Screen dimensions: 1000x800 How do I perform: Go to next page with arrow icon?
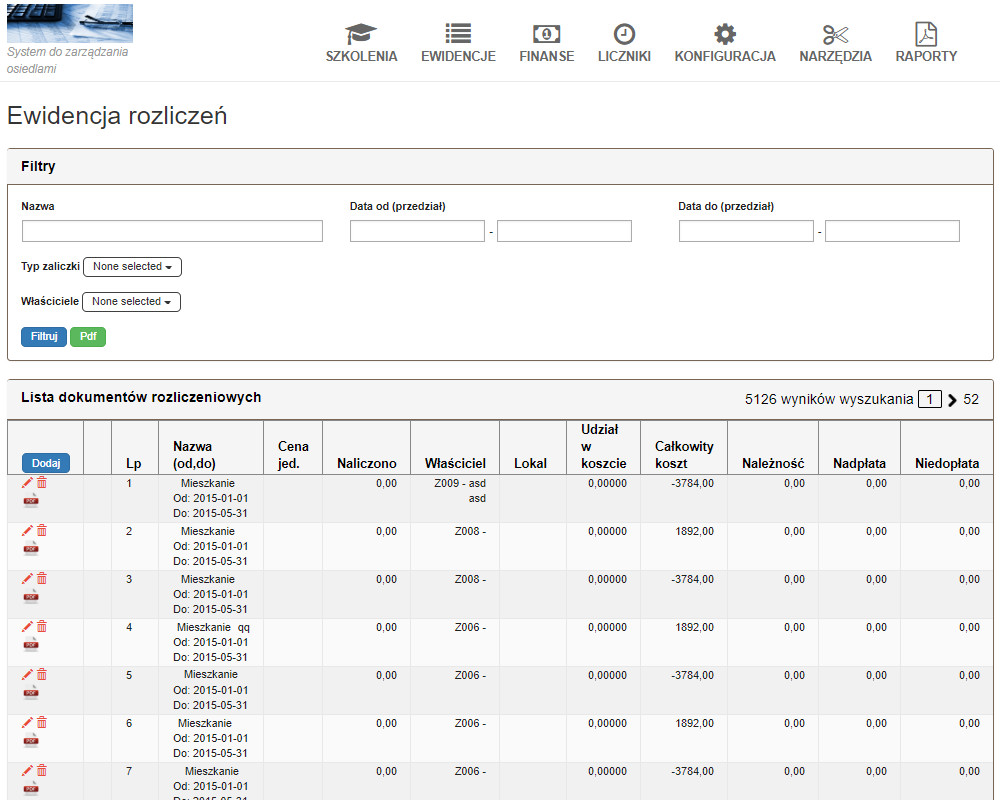[952, 400]
